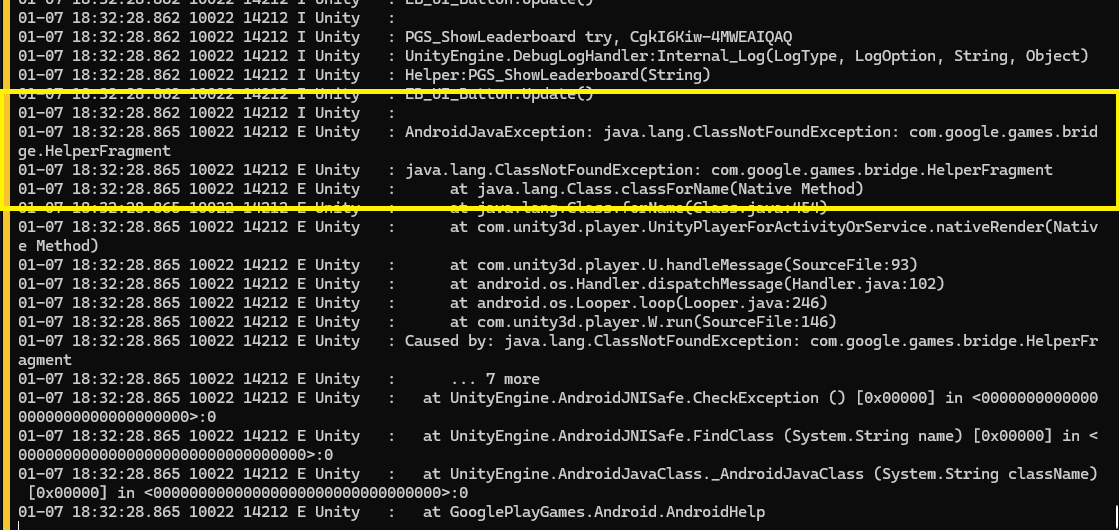
Task: Select the 'AndroidJavaException:' error line
Action: [x=558, y=132]
